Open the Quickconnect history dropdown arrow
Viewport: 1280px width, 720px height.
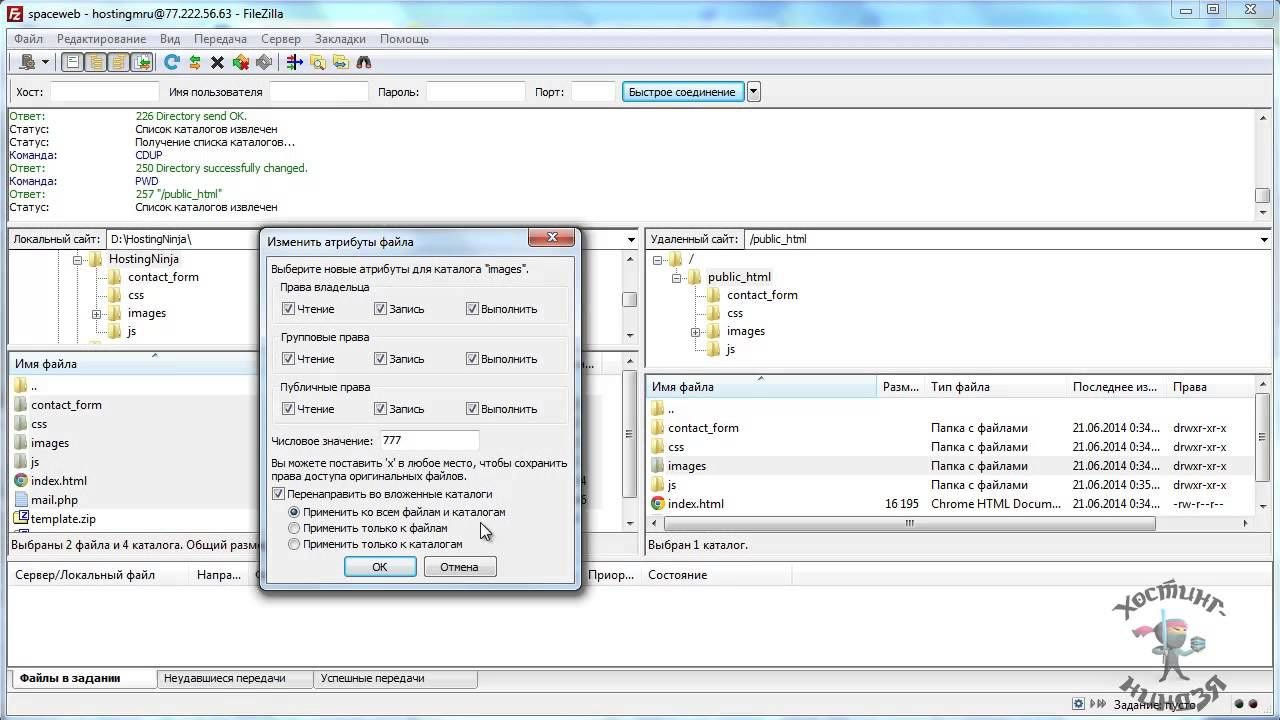pyautogui.click(x=754, y=92)
